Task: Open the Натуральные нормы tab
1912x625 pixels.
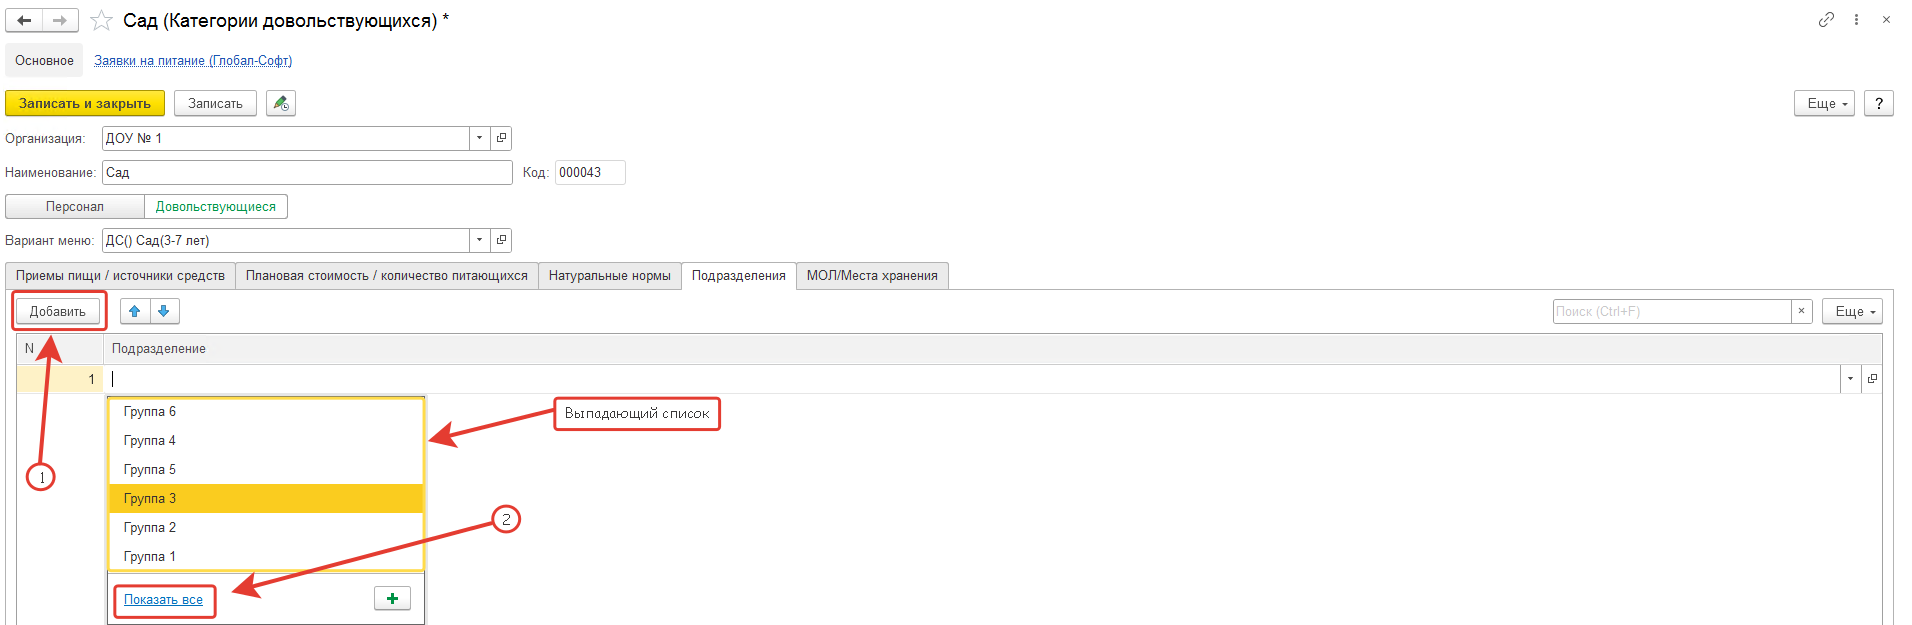Action: point(609,276)
